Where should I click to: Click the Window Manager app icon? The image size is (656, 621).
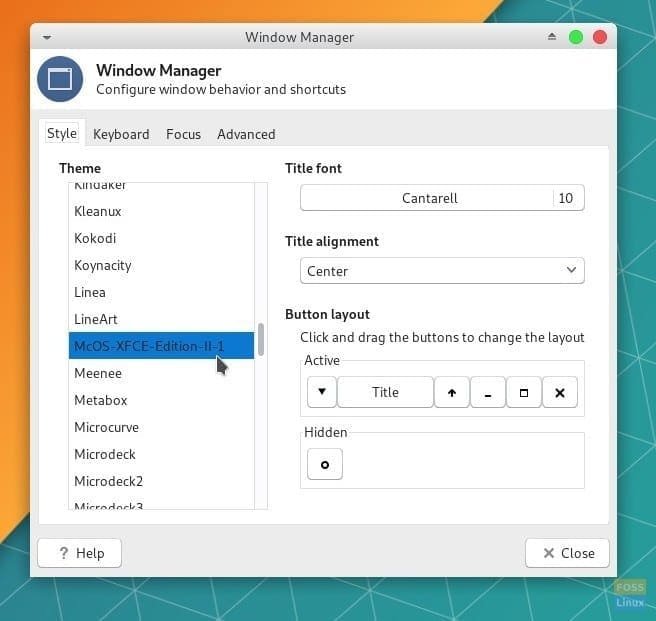tap(60, 79)
